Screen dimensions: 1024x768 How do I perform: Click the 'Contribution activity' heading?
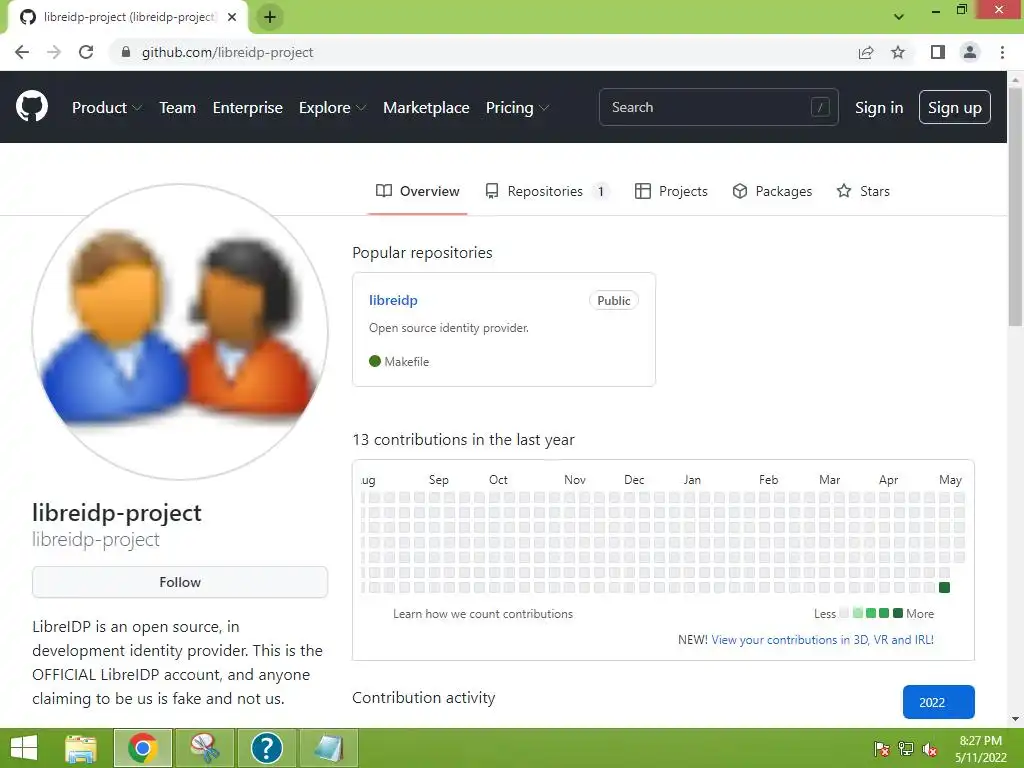click(424, 697)
